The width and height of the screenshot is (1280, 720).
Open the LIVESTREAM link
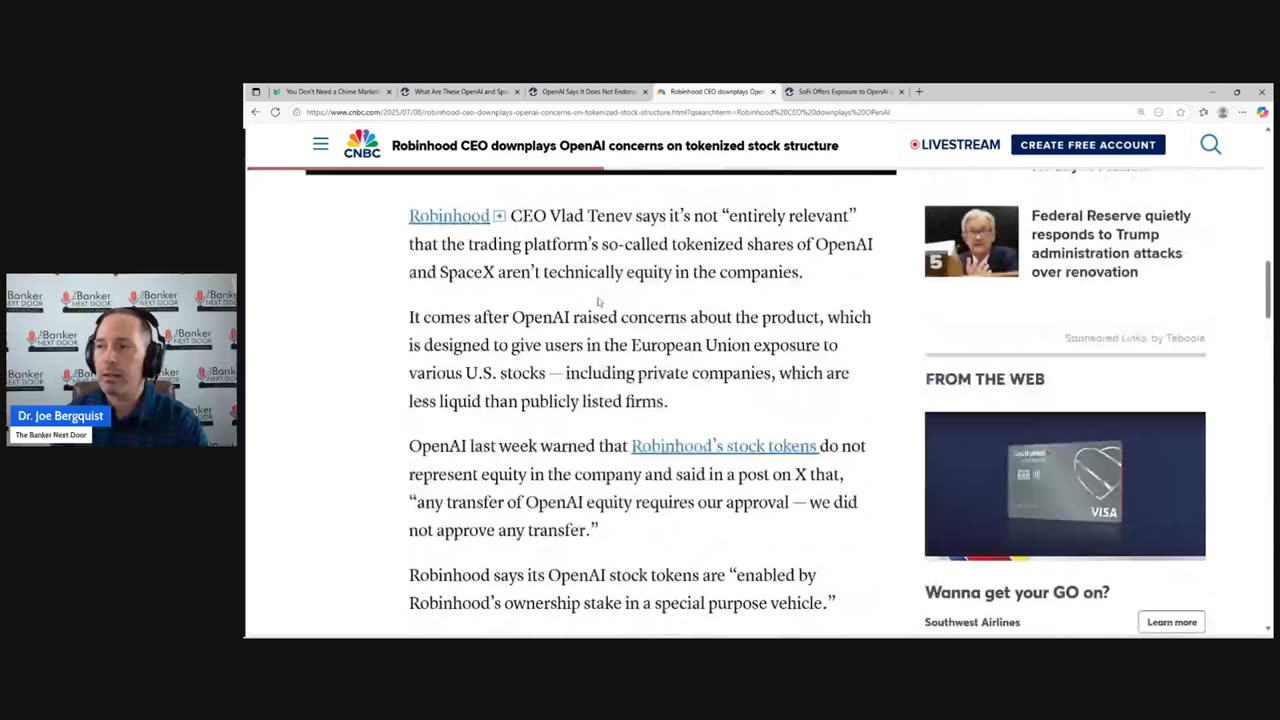(955, 145)
